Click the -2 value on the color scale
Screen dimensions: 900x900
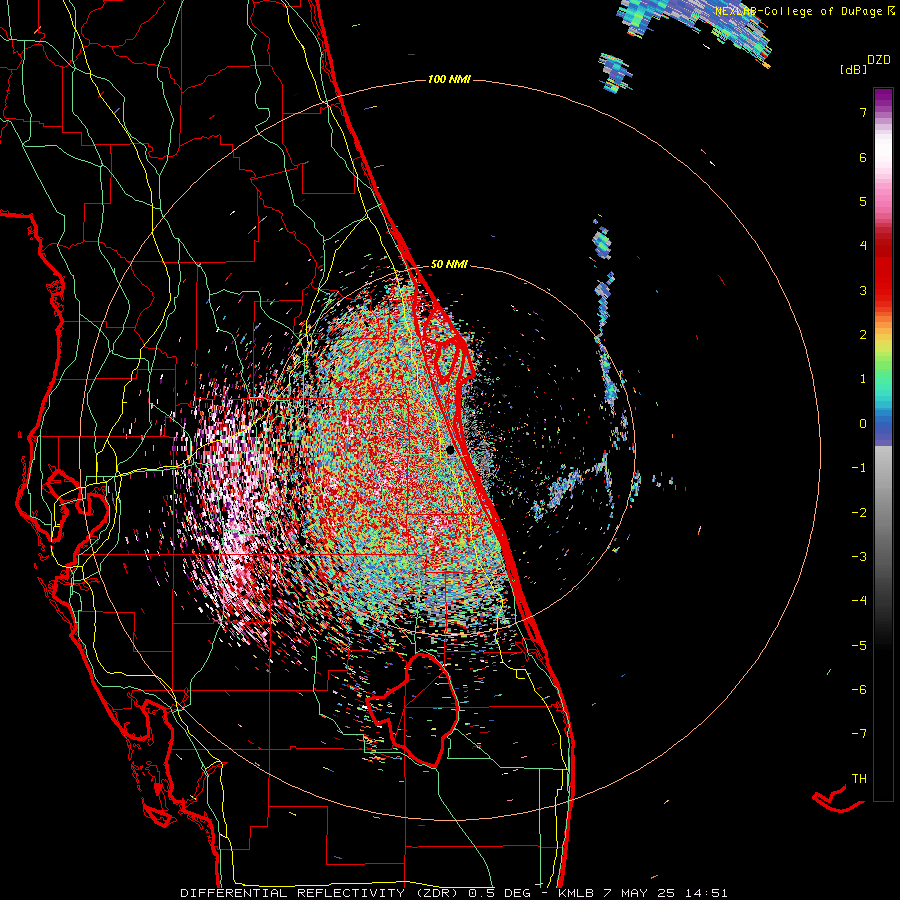coord(859,513)
